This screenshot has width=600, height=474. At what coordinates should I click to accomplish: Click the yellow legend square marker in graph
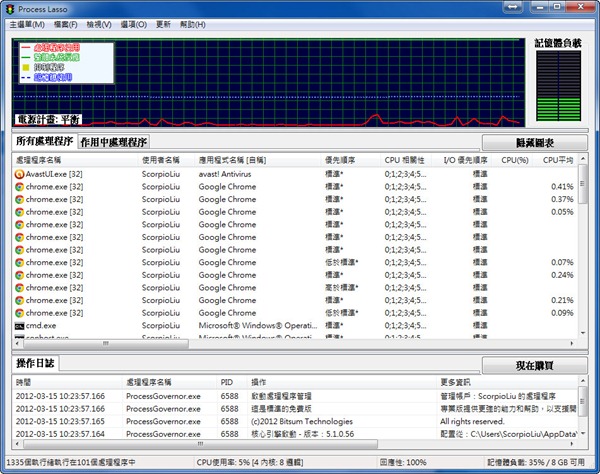pos(23,67)
